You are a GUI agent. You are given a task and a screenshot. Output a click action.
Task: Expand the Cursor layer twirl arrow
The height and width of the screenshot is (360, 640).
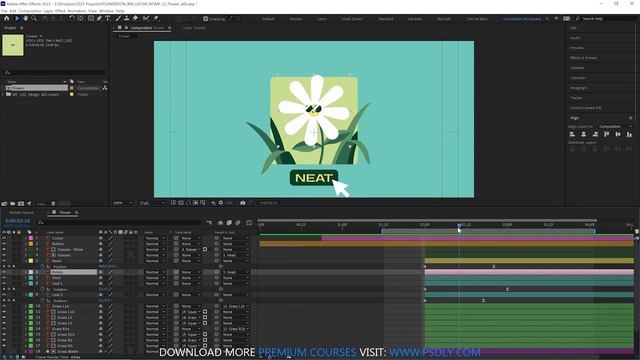(x=26, y=238)
